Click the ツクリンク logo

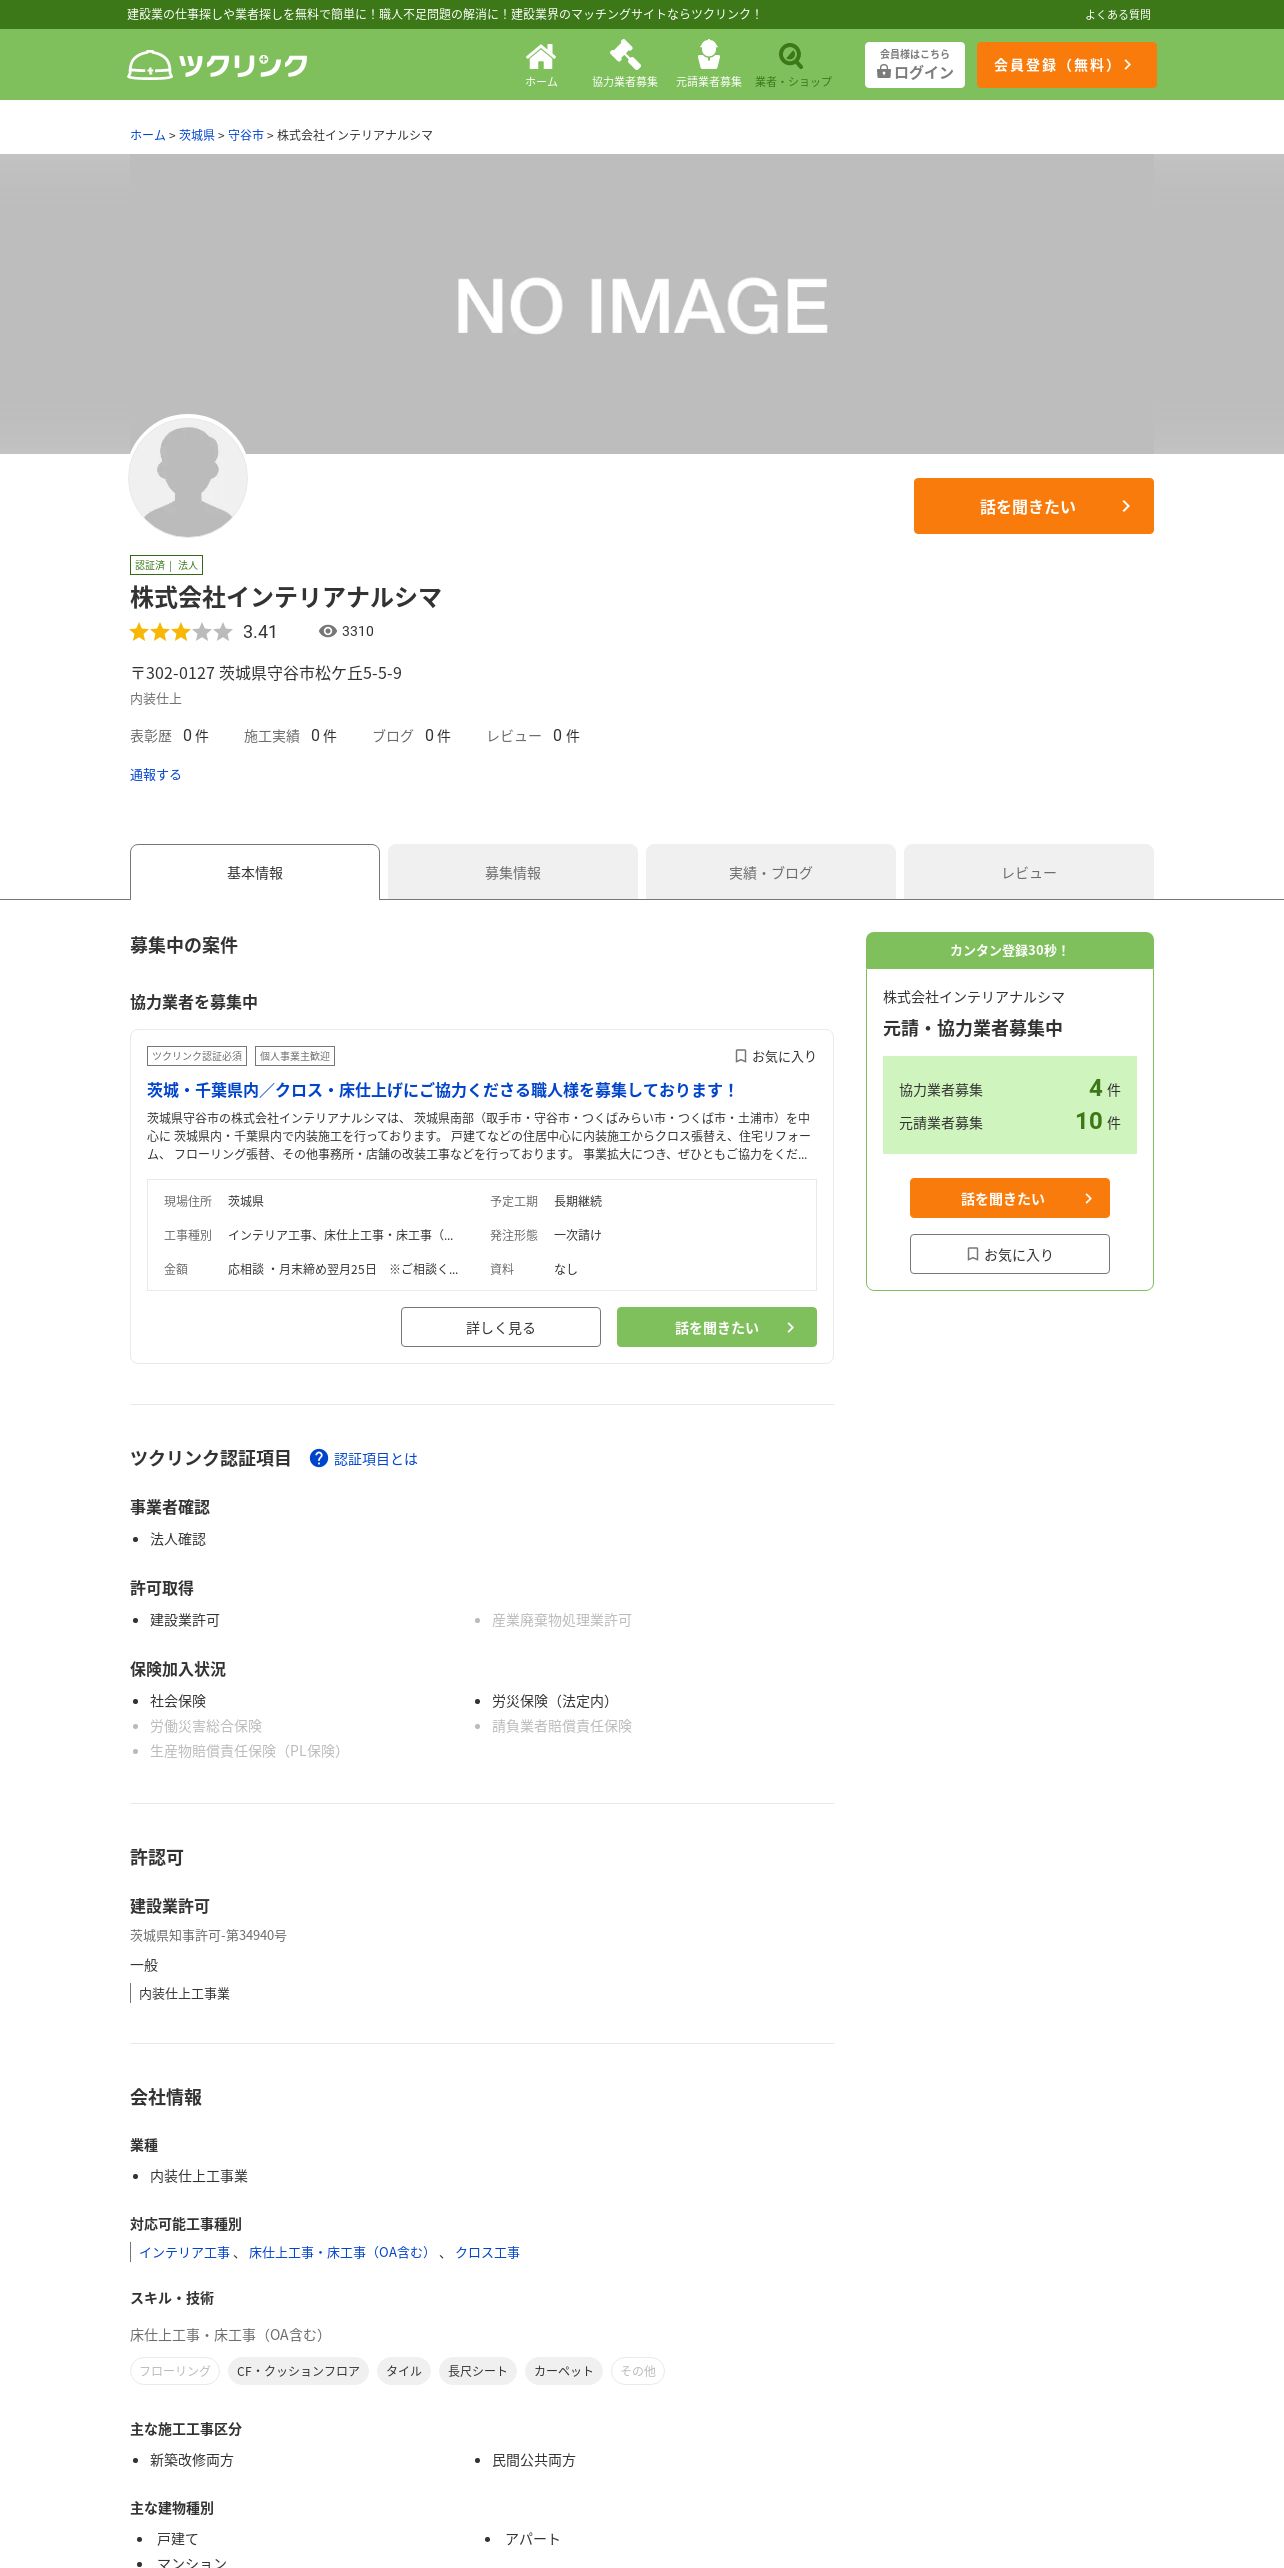pos(218,65)
